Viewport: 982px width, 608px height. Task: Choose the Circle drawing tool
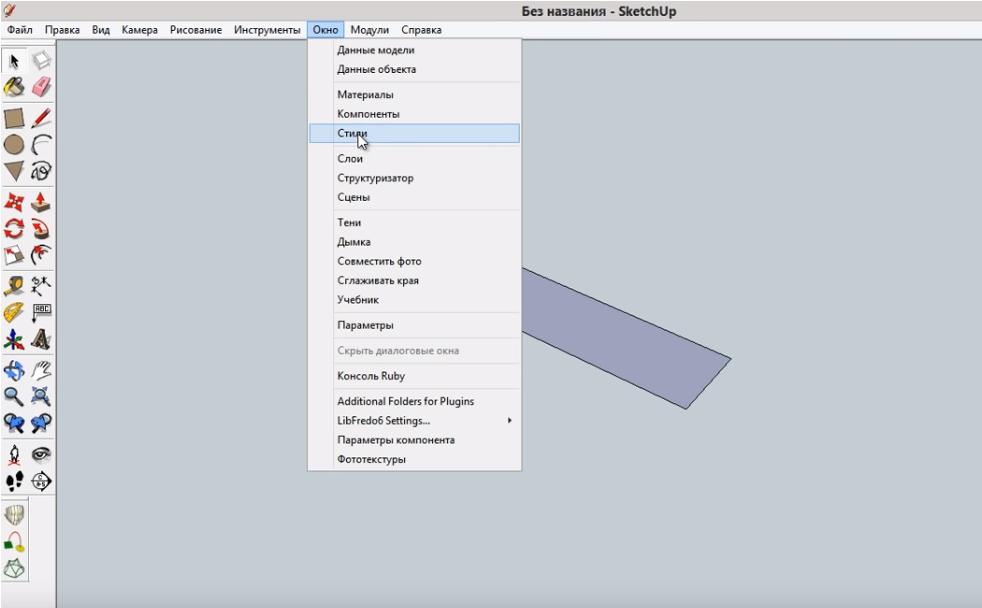[14, 144]
